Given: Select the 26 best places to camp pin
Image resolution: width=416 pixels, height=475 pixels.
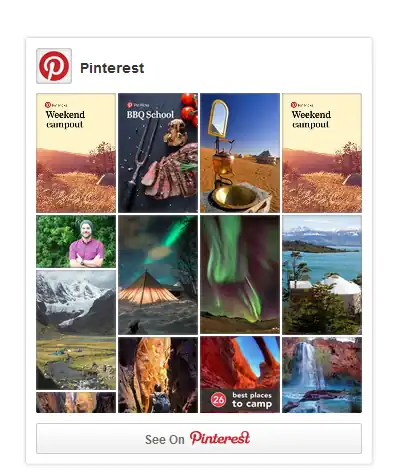Looking at the screenshot, I should coord(240,375).
